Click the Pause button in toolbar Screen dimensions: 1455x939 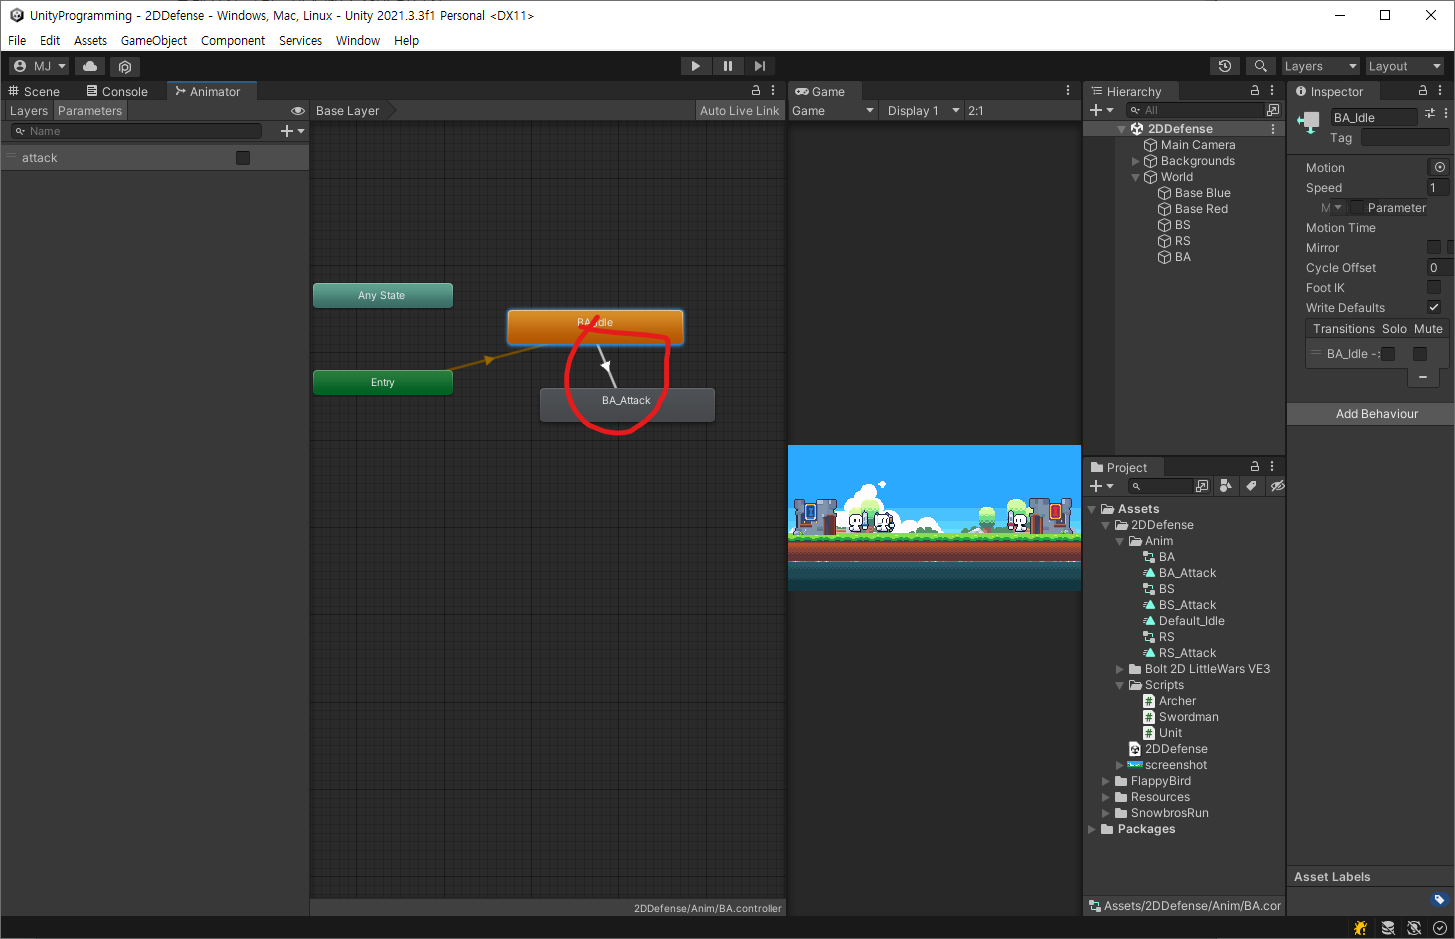(x=727, y=66)
